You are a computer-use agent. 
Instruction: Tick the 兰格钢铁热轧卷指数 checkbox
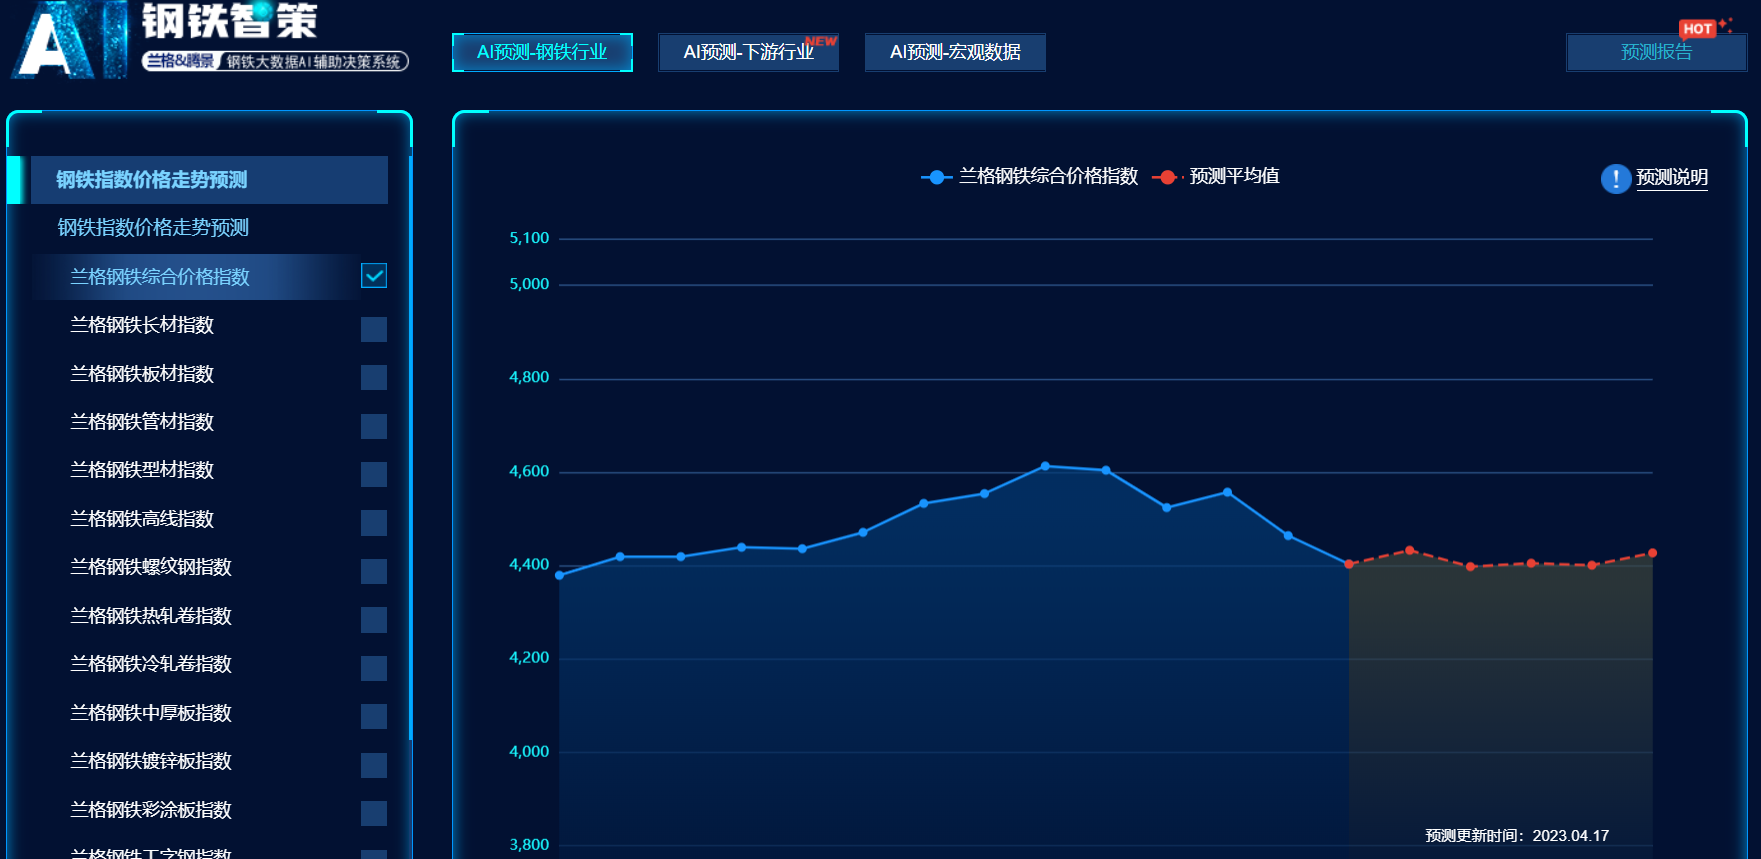point(374,620)
